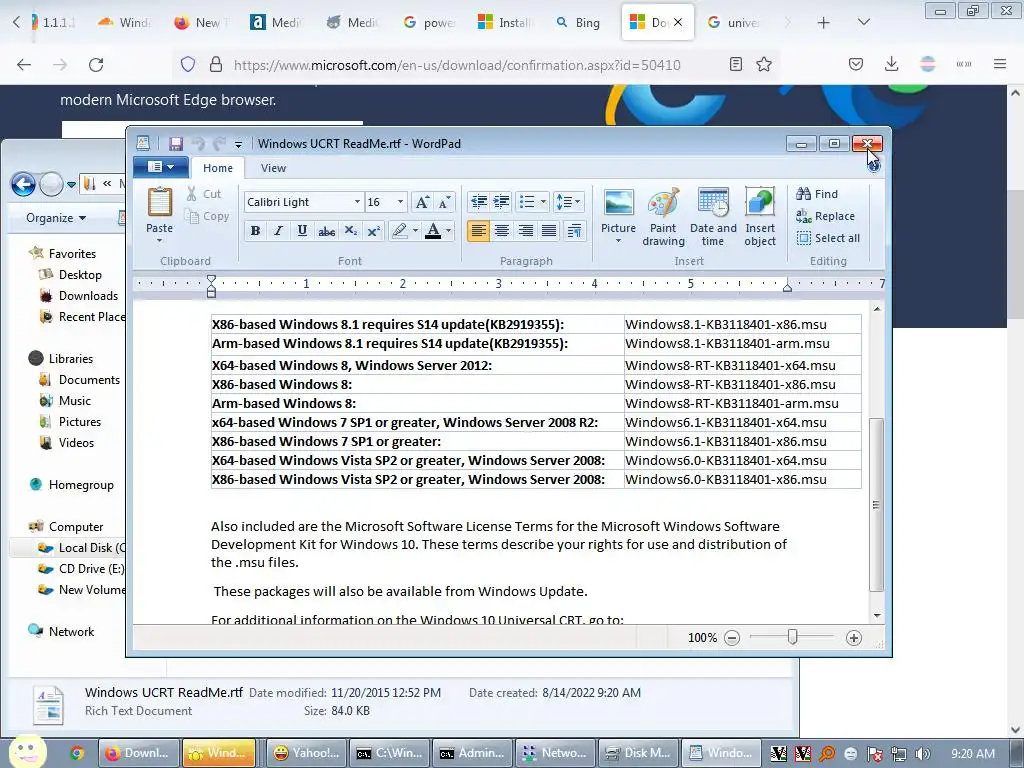Click the Firefox downloads arrow icon
1024x768 pixels.
(x=891, y=64)
